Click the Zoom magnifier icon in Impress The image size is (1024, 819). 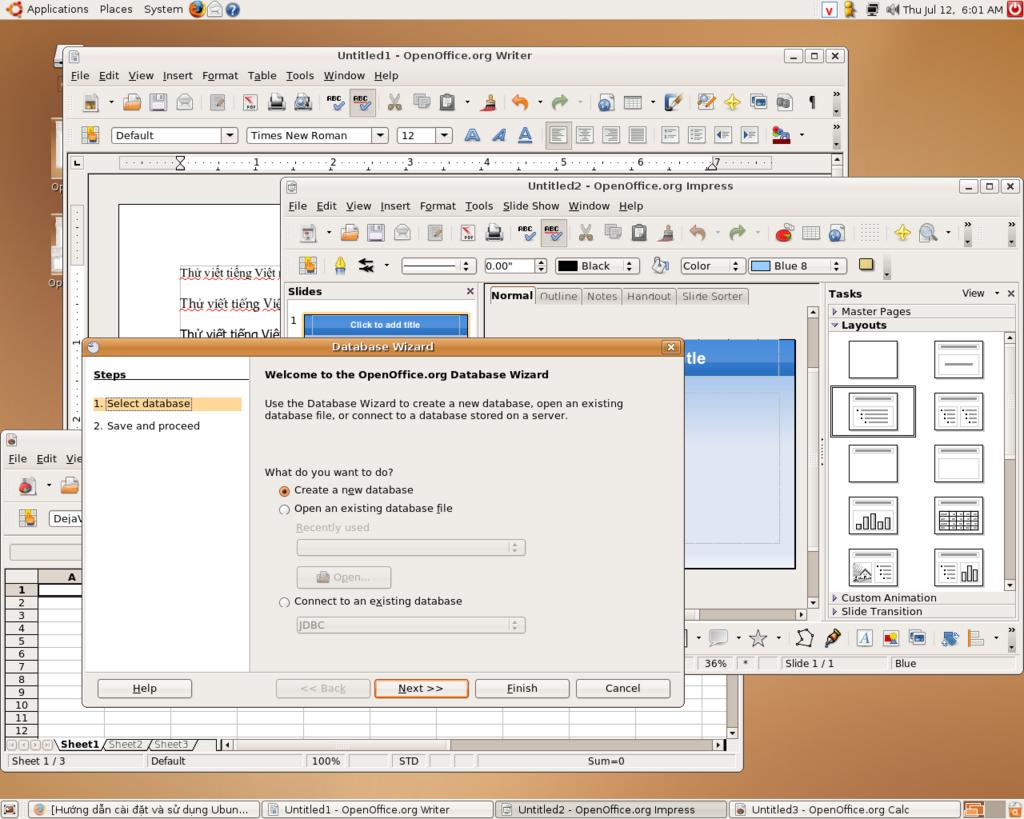click(x=929, y=233)
